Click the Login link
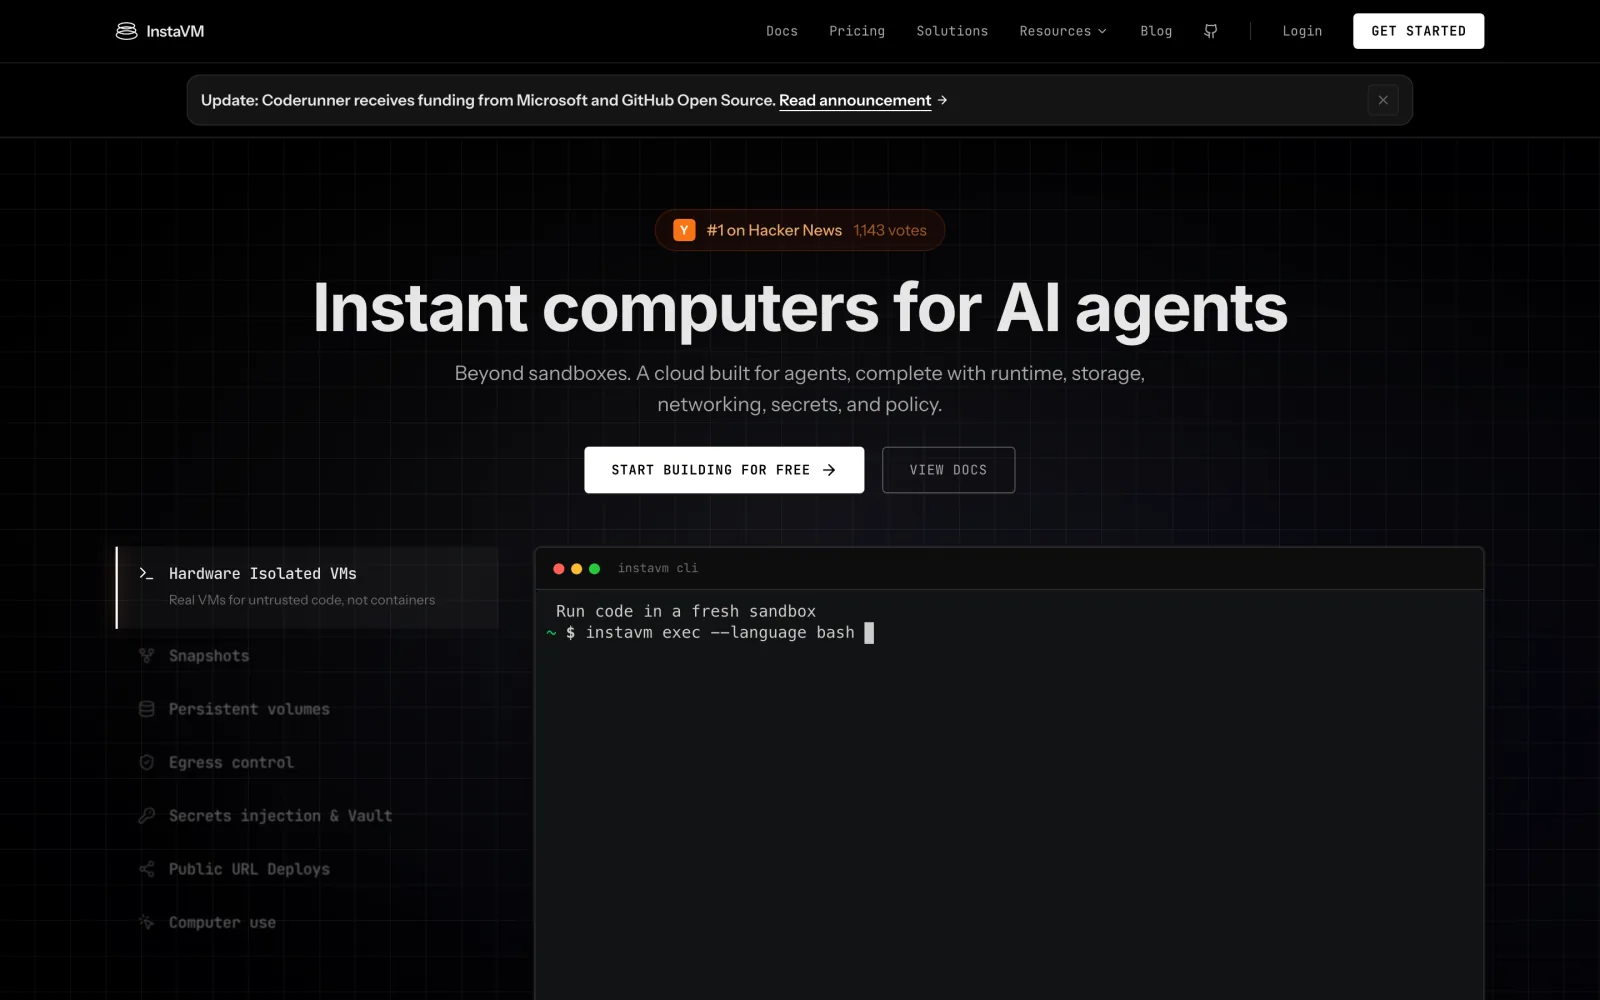1600x1000 pixels. [x=1302, y=31]
